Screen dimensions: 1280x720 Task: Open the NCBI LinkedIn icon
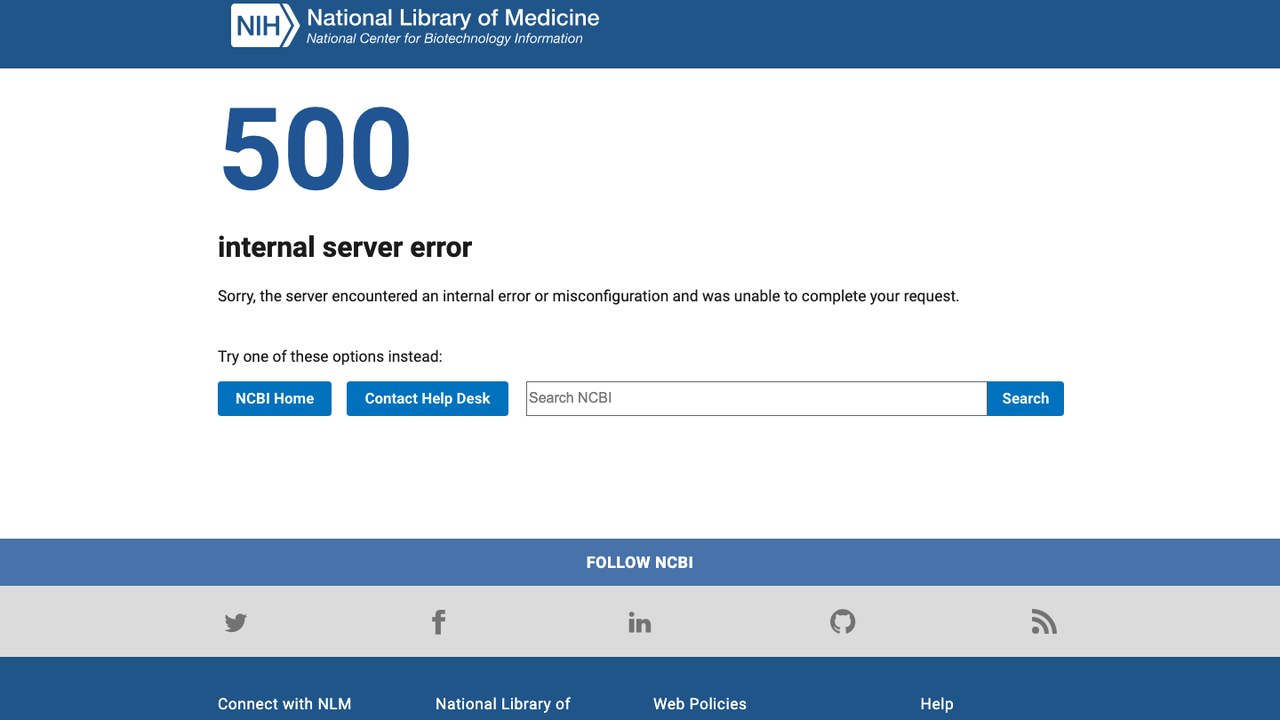(640, 623)
